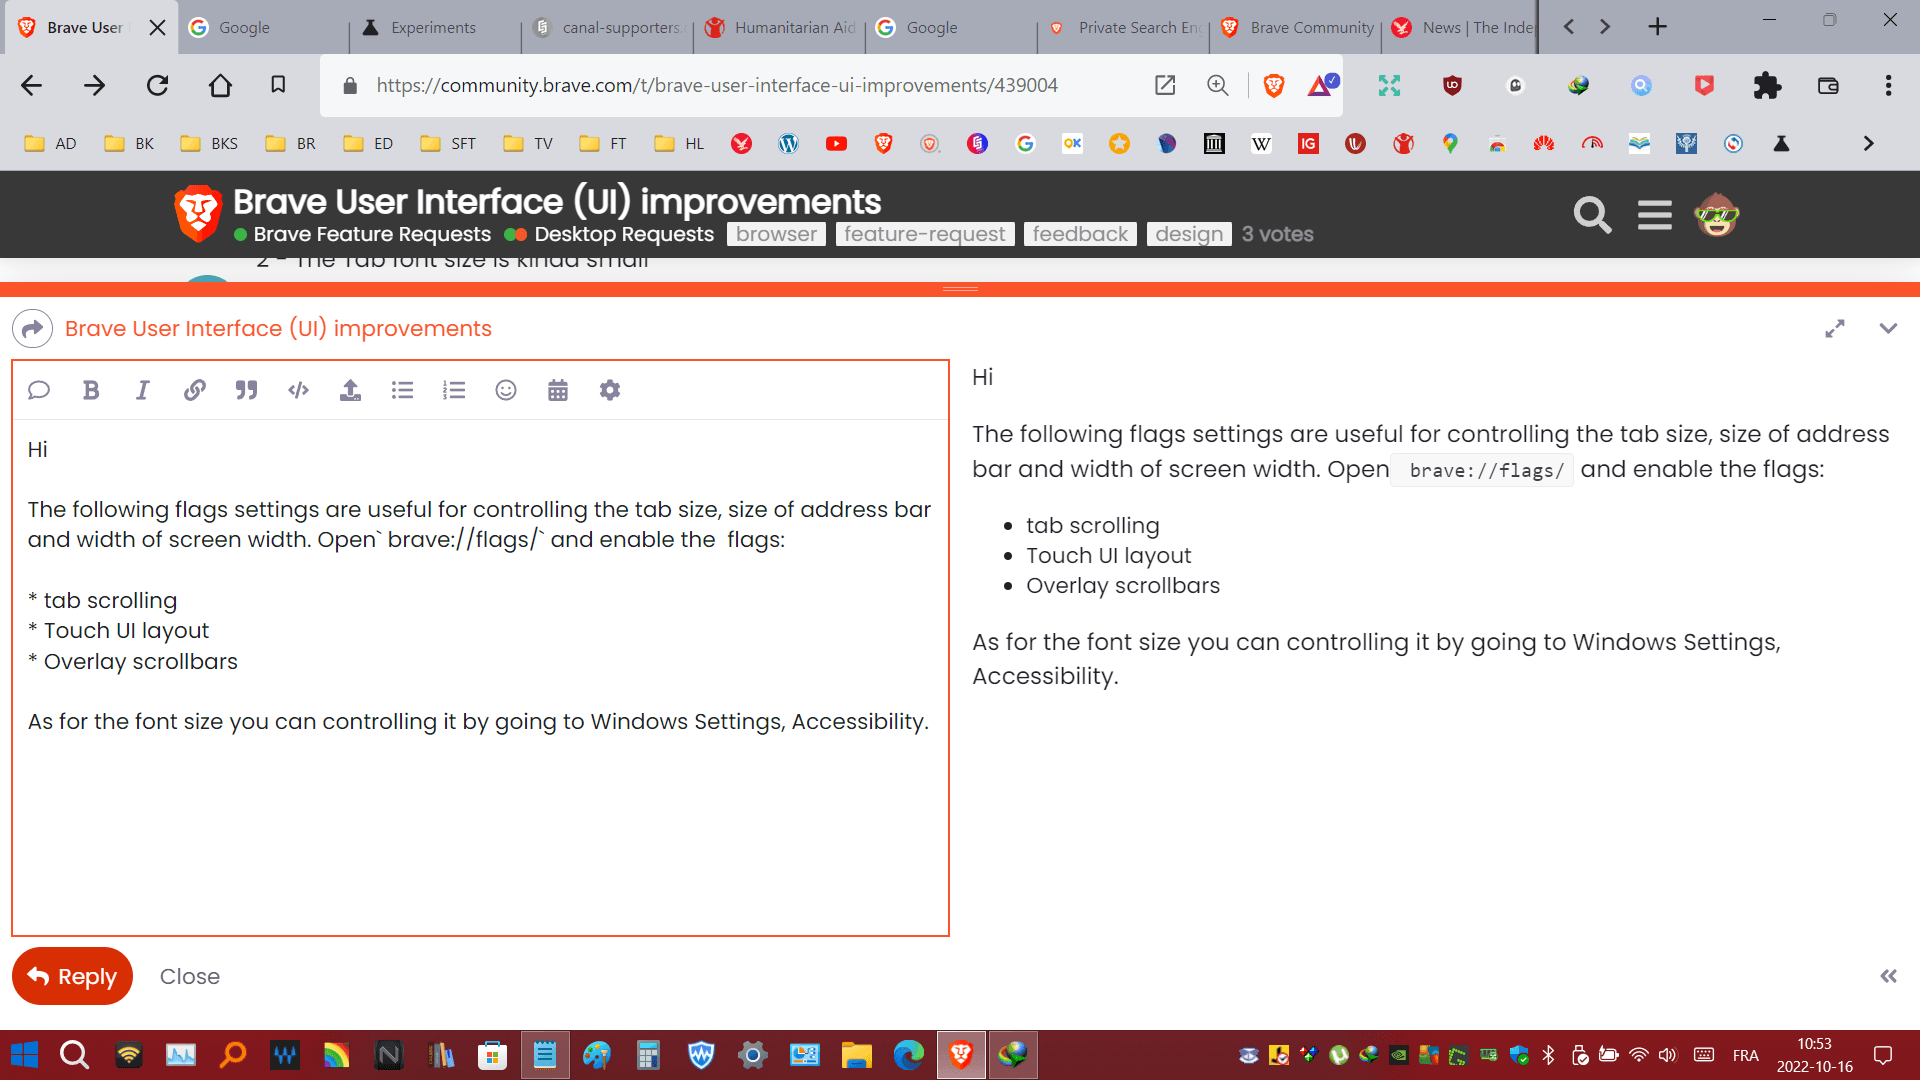Grab the orange composer resize handle
1920x1080 pixels.
(960, 289)
